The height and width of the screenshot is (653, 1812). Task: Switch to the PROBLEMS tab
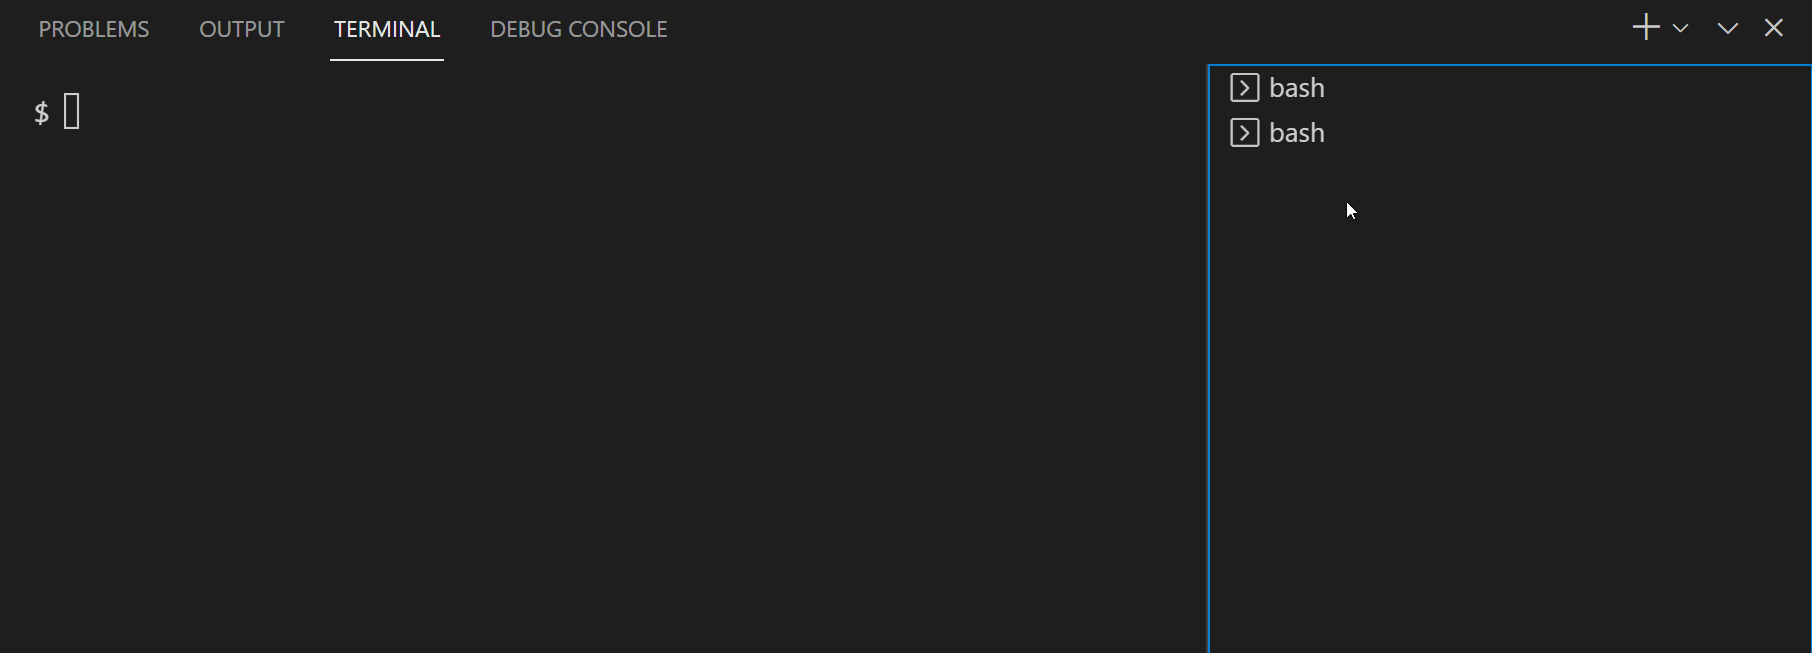pyautogui.click(x=93, y=29)
